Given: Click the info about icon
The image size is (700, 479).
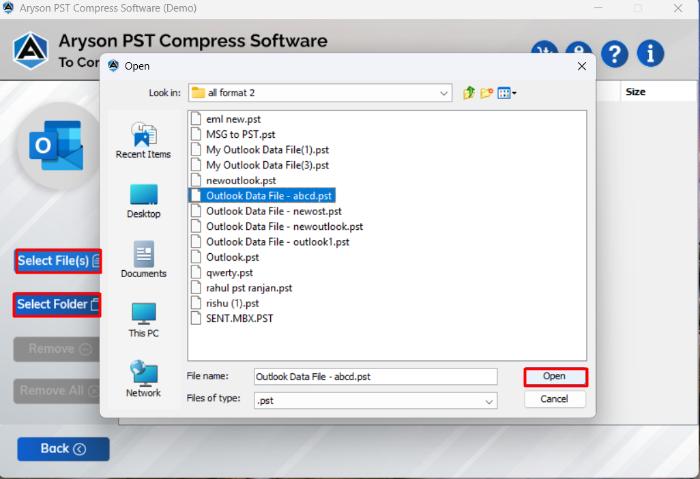Looking at the screenshot, I should (x=650, y=54).
